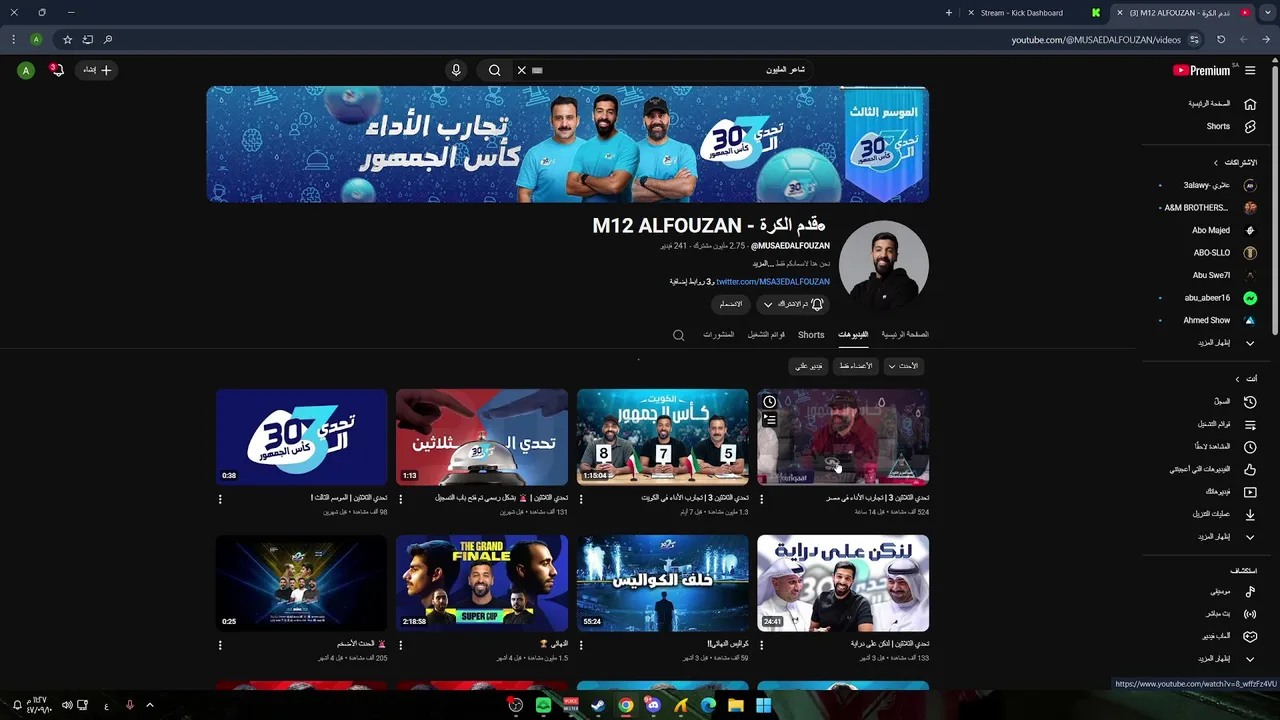Expand show more under Explore section
Screen dimensions: 1280x720
(x=1226, y=659)
